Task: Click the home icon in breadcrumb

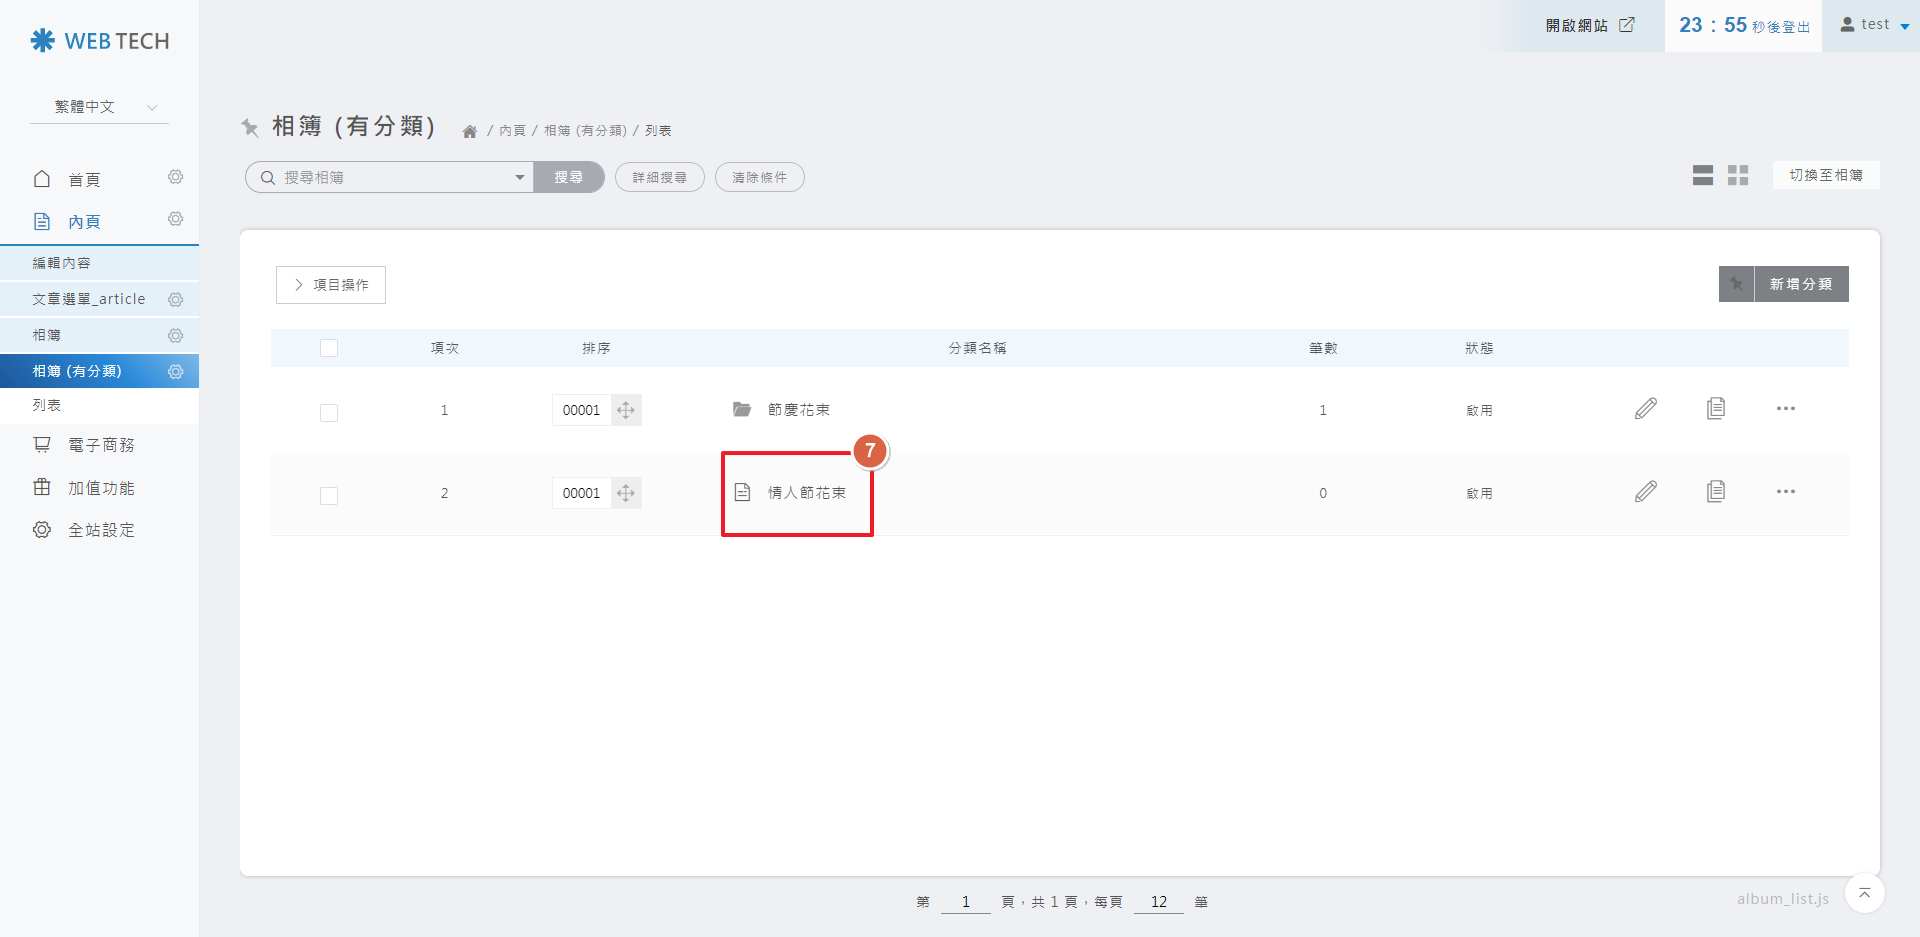Action: pyautogui.click(x=469, y=132)
